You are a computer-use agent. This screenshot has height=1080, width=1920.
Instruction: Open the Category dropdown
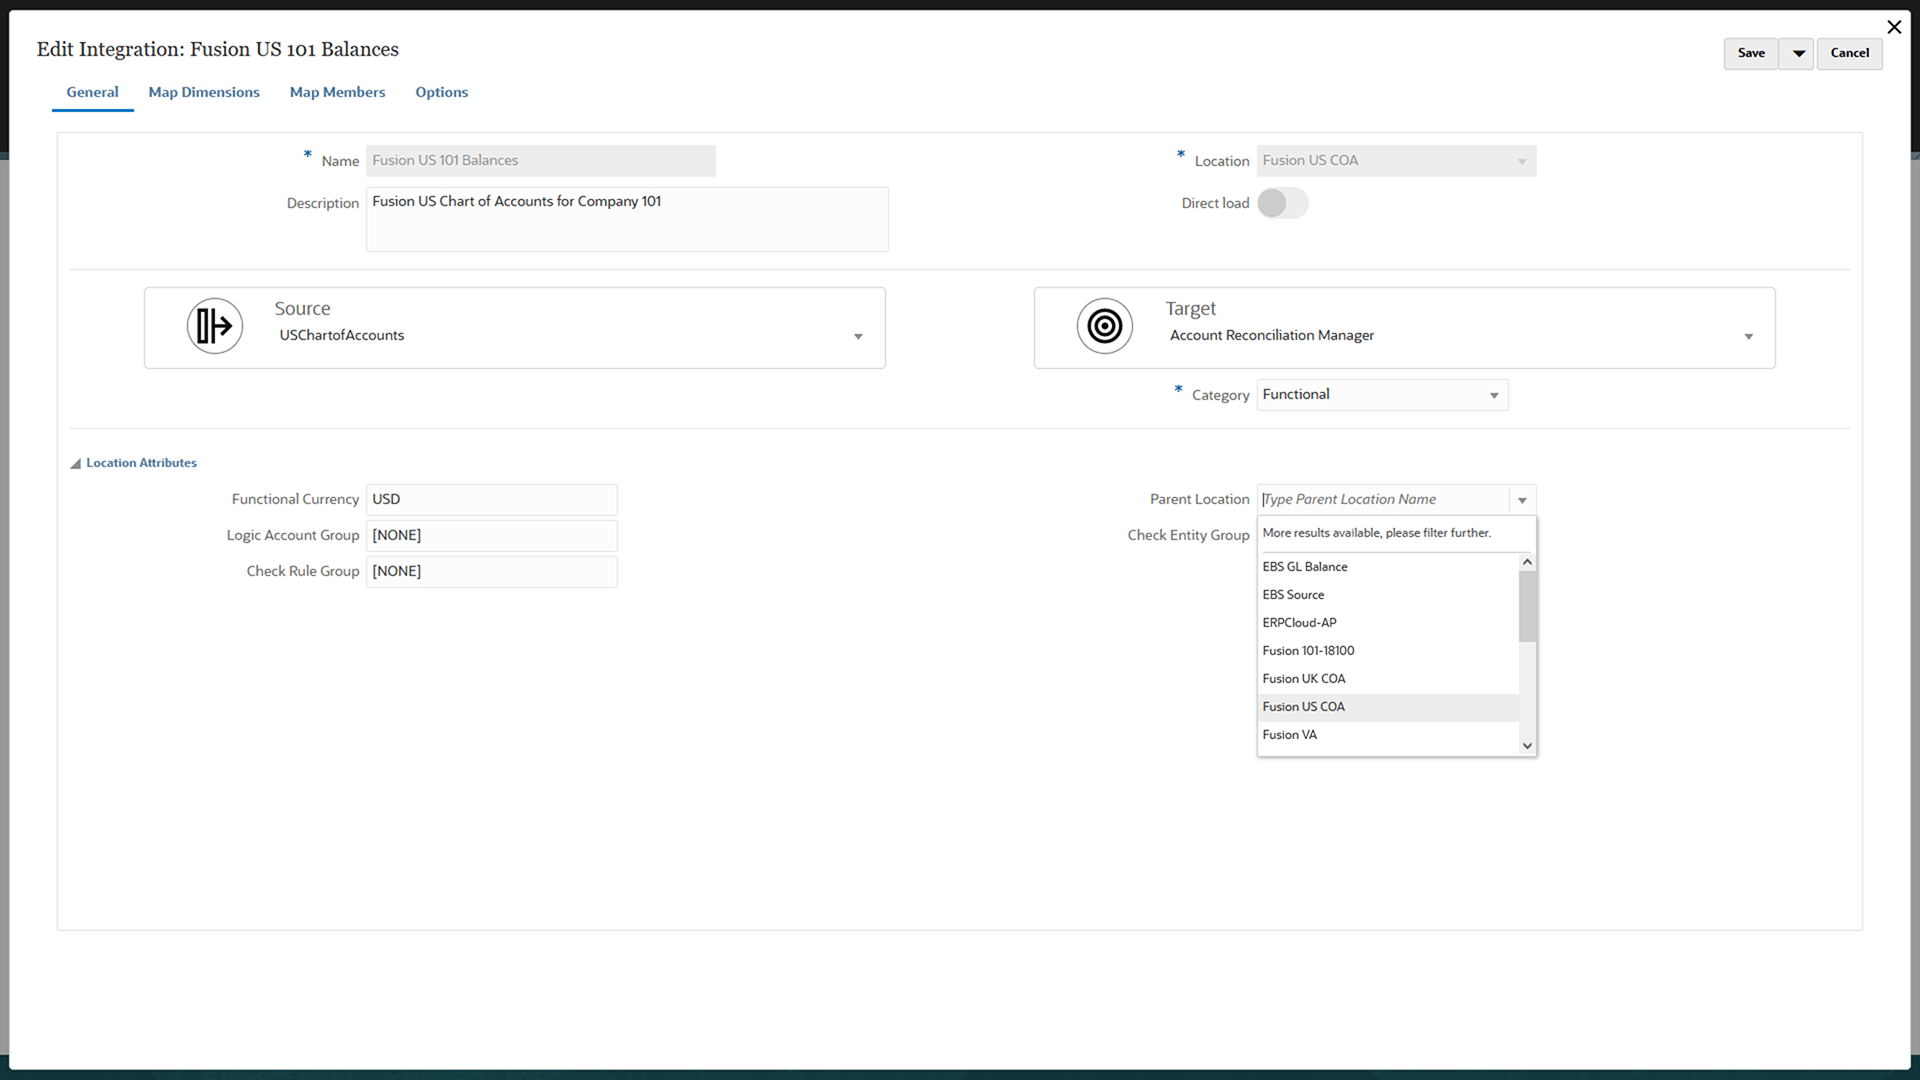(x=1492, y=395)
